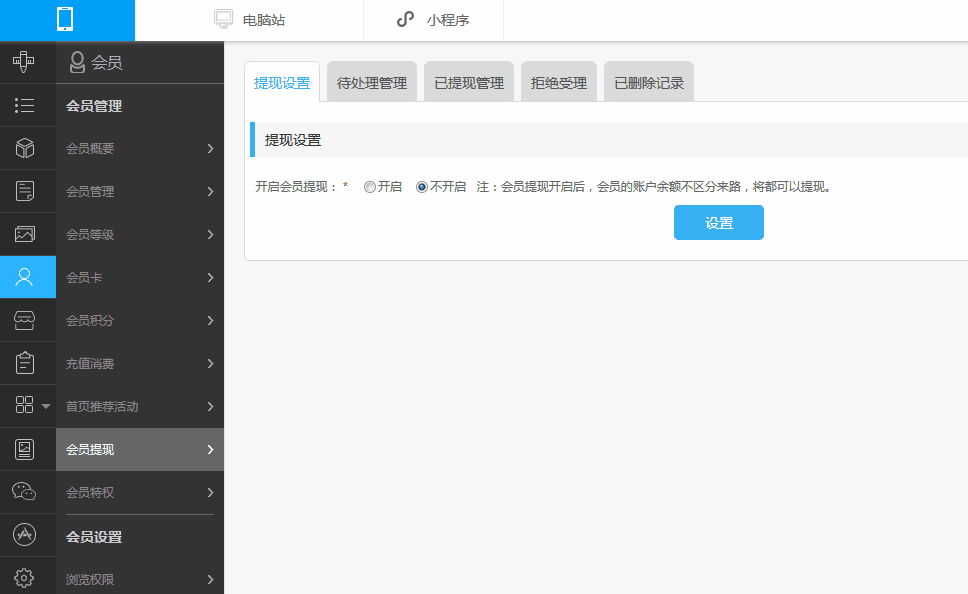Expand 会员管理 submenu chevron
Image resolution: width=968 pixels, height=594 pixels.
211,192
